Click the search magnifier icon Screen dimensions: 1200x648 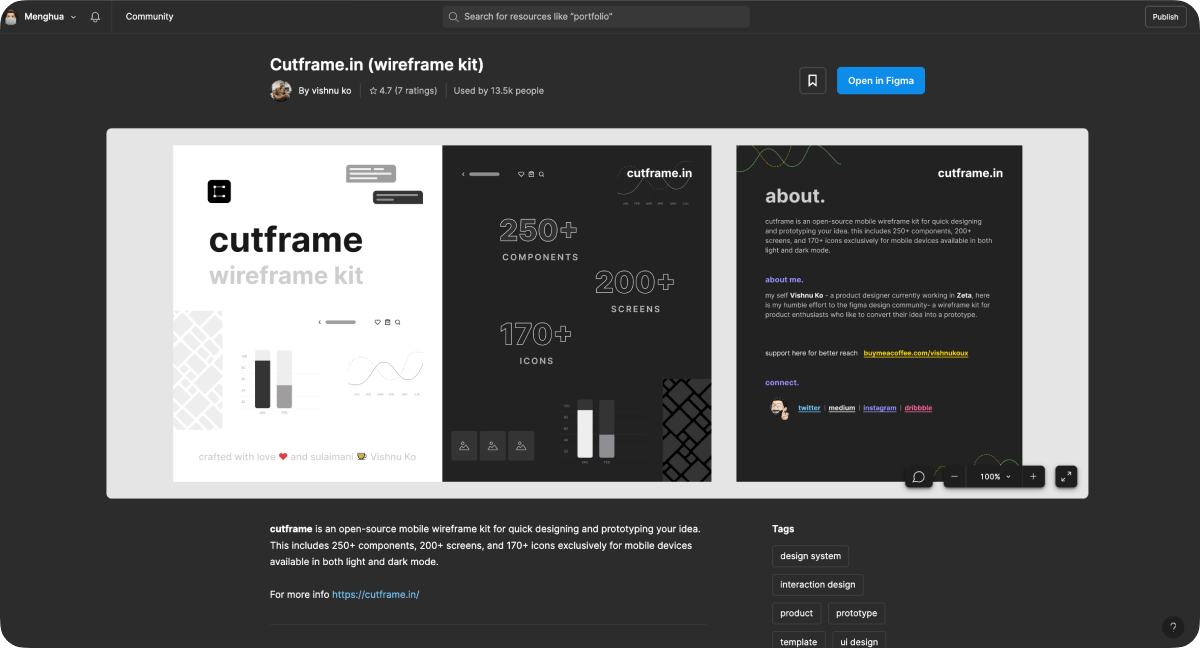[x=454, y=17]
